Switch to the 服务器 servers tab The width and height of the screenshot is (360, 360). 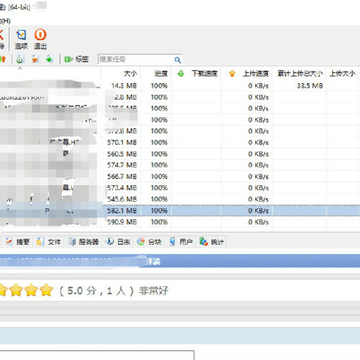[84, 242]
